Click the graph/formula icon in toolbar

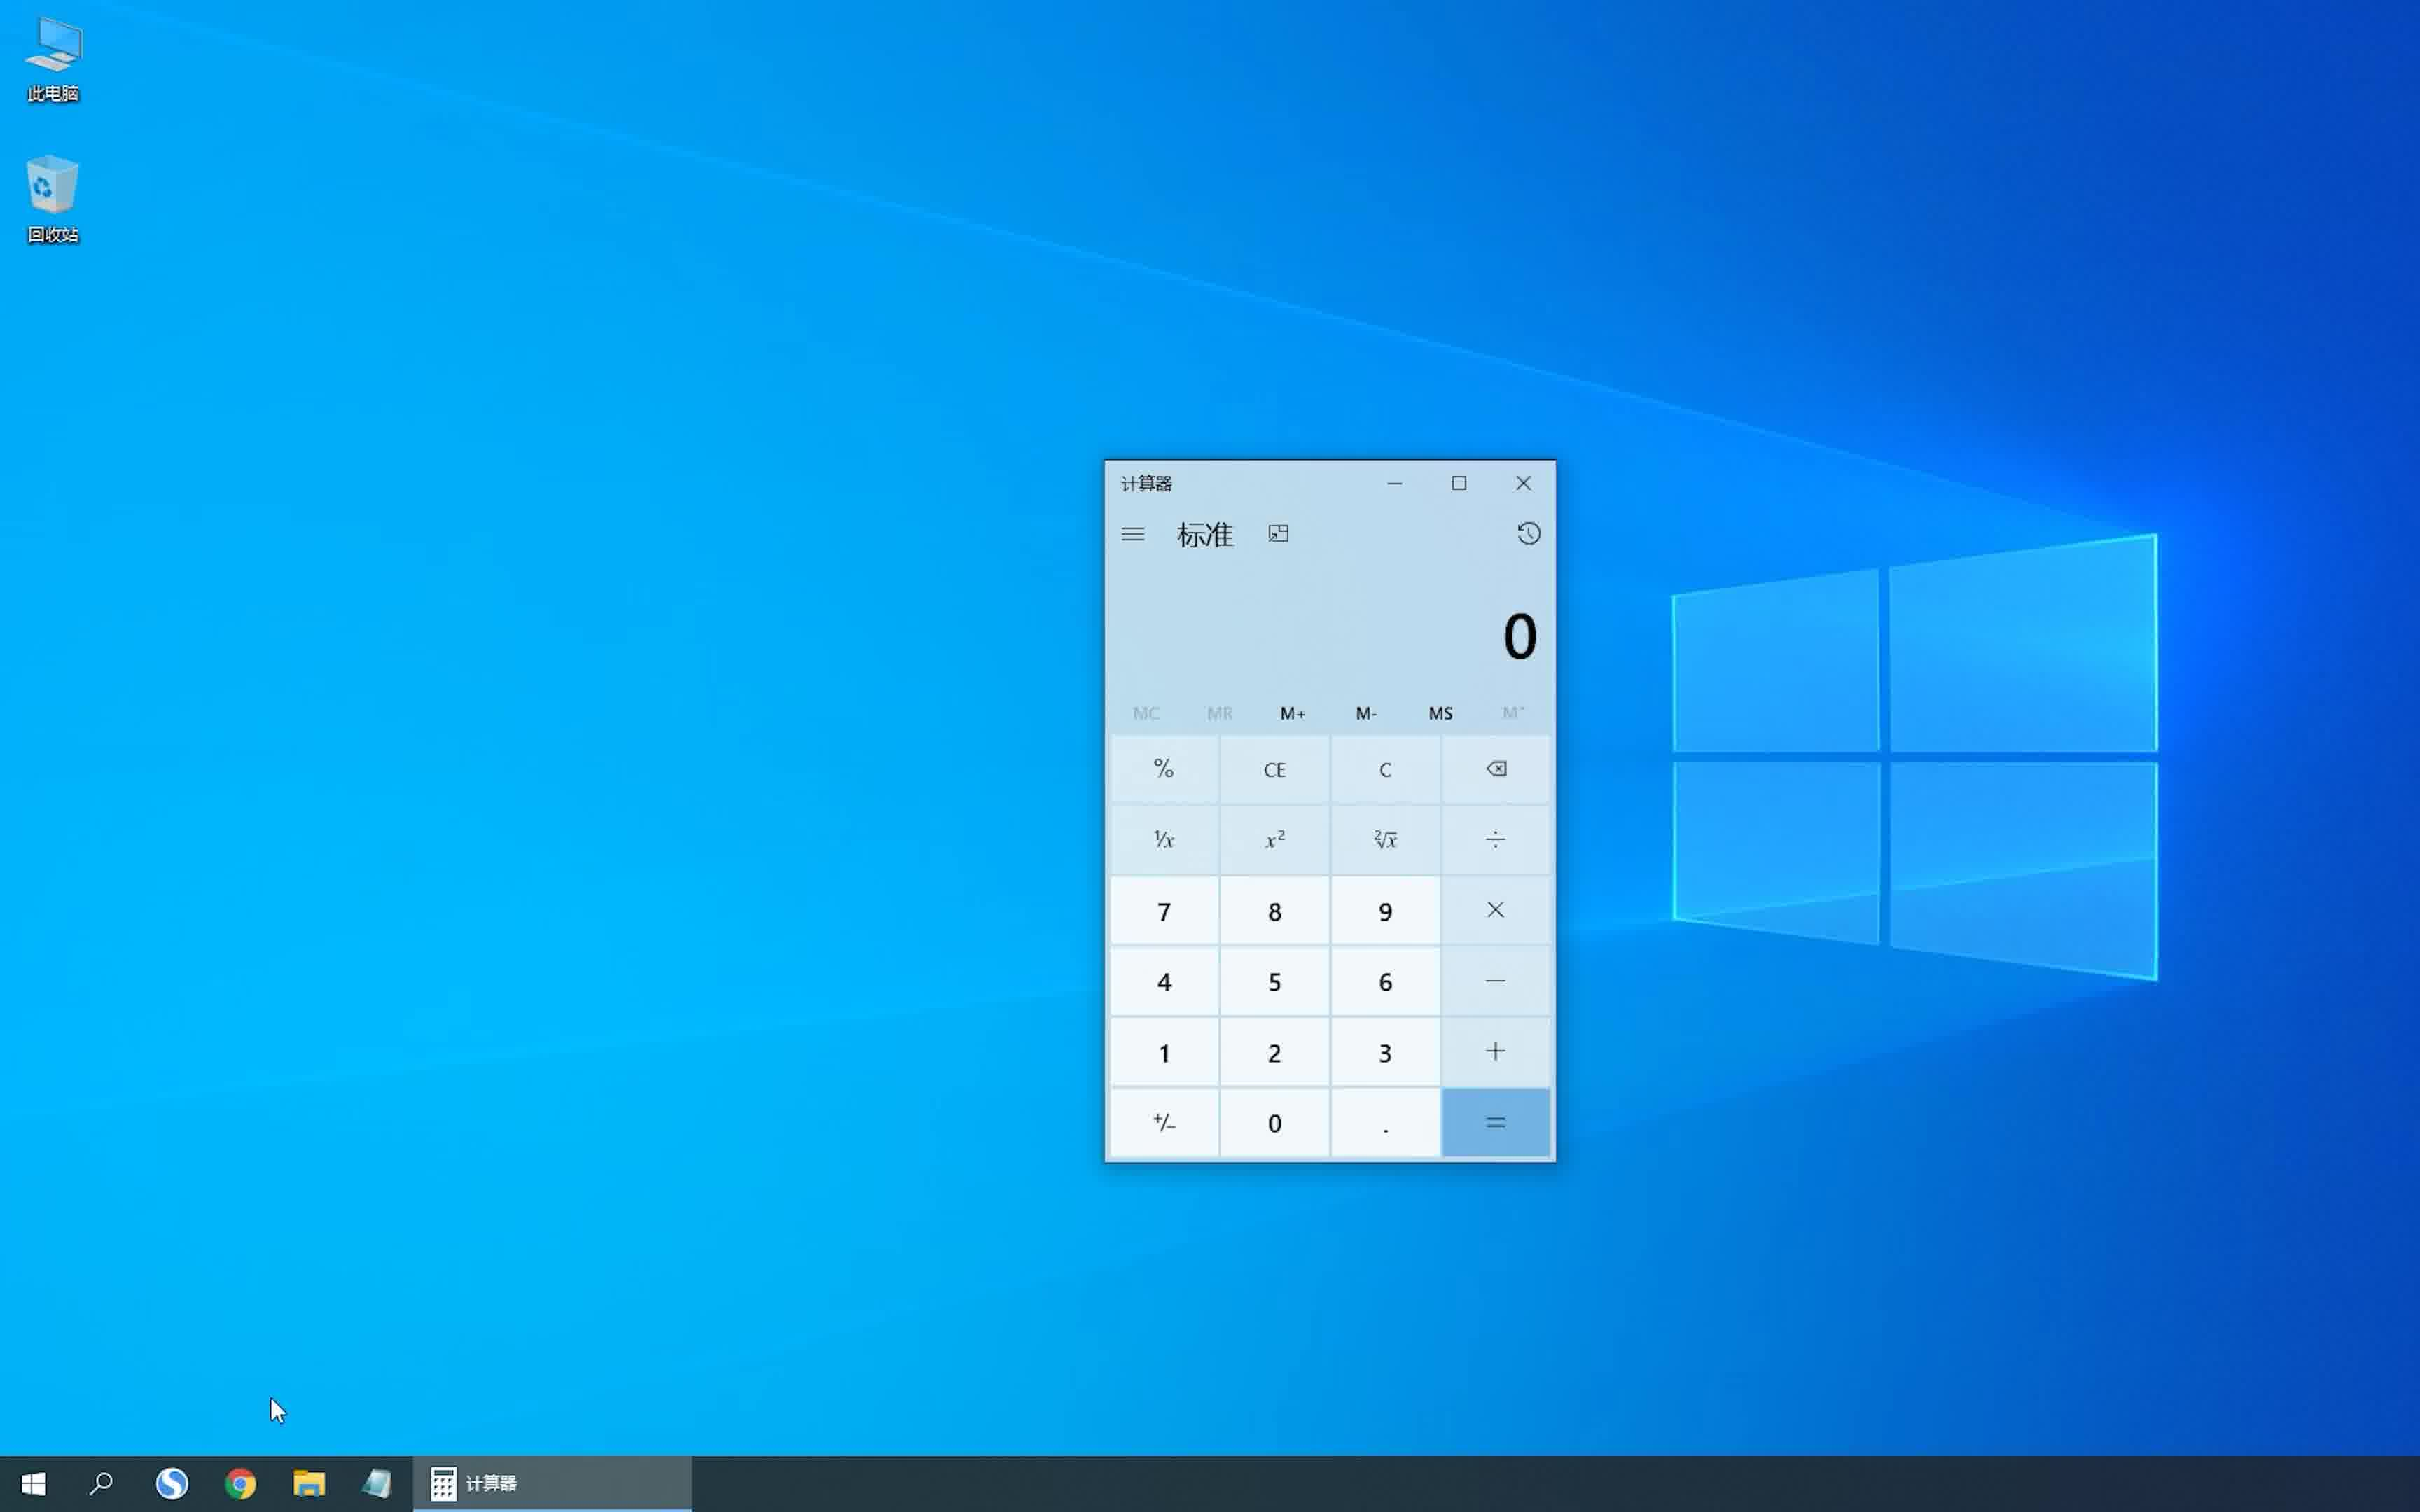[1277, 533]
